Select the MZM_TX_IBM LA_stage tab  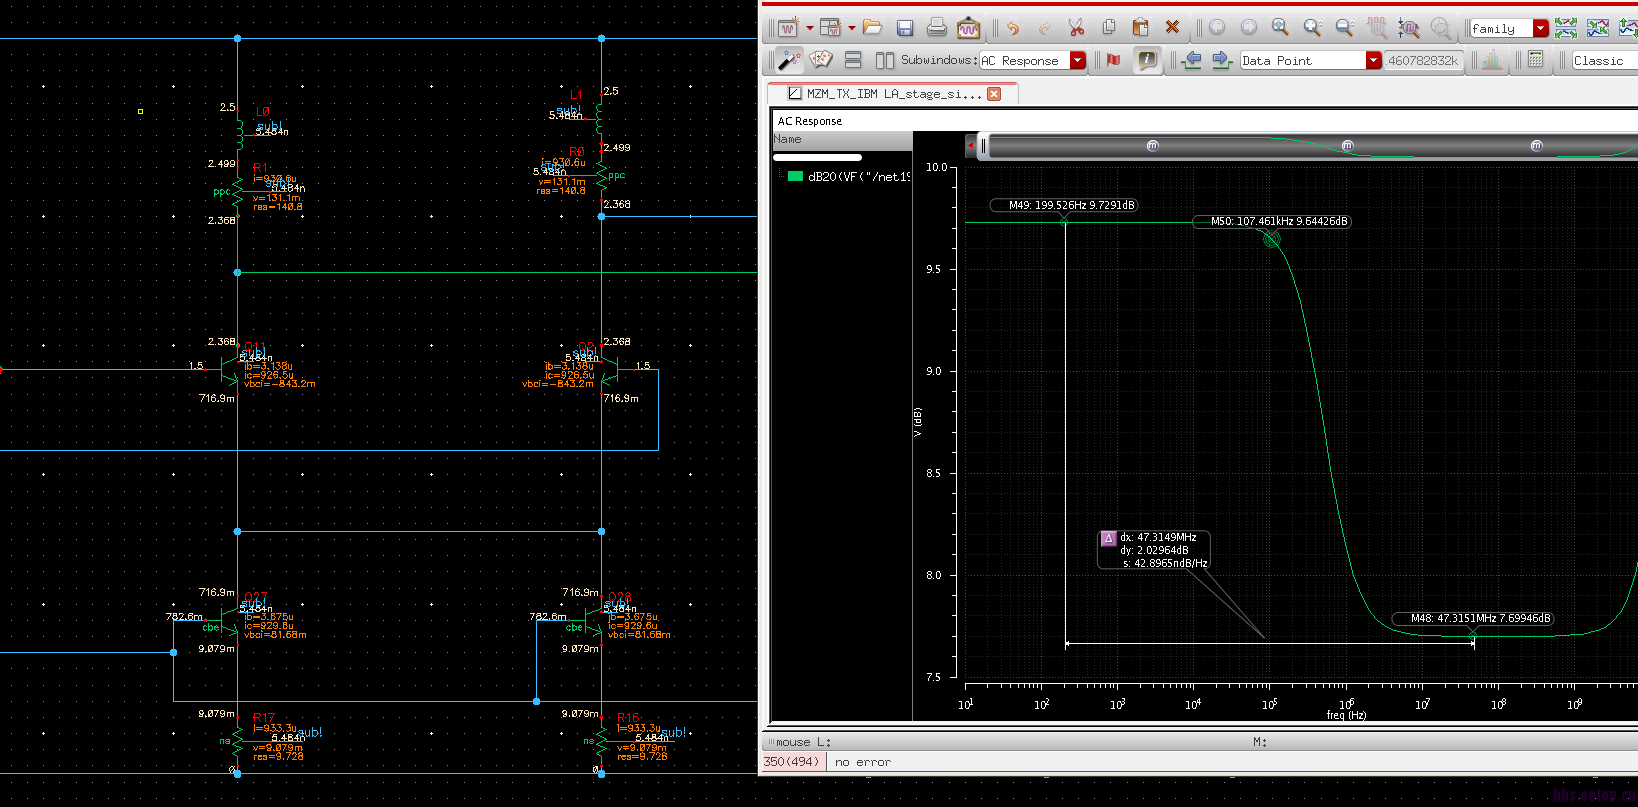893,94
